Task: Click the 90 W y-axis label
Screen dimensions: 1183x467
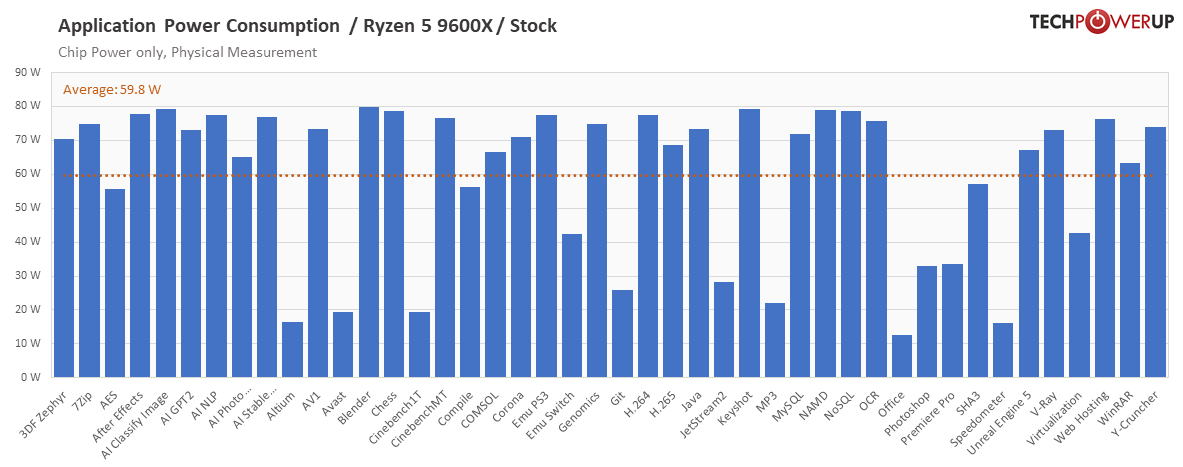Action: [x=27, y=72]
